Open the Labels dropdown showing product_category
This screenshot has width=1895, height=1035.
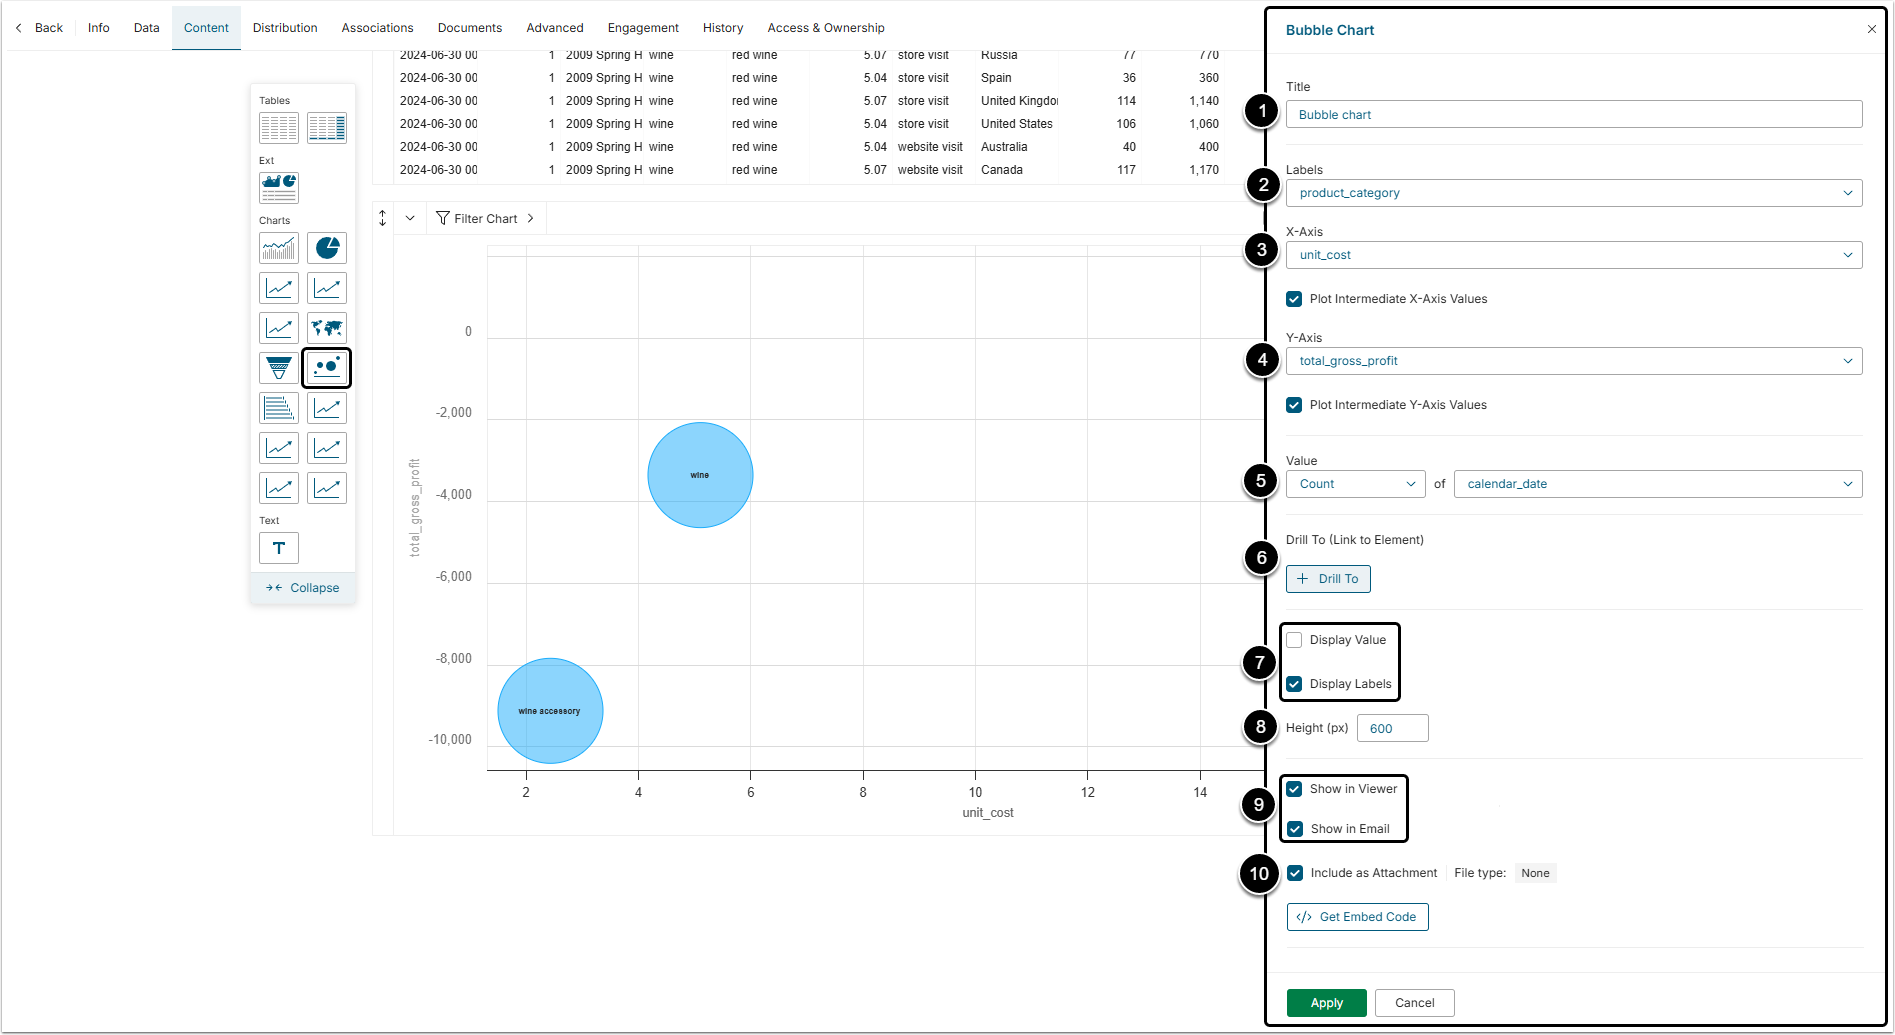[x=1574, y=193]
